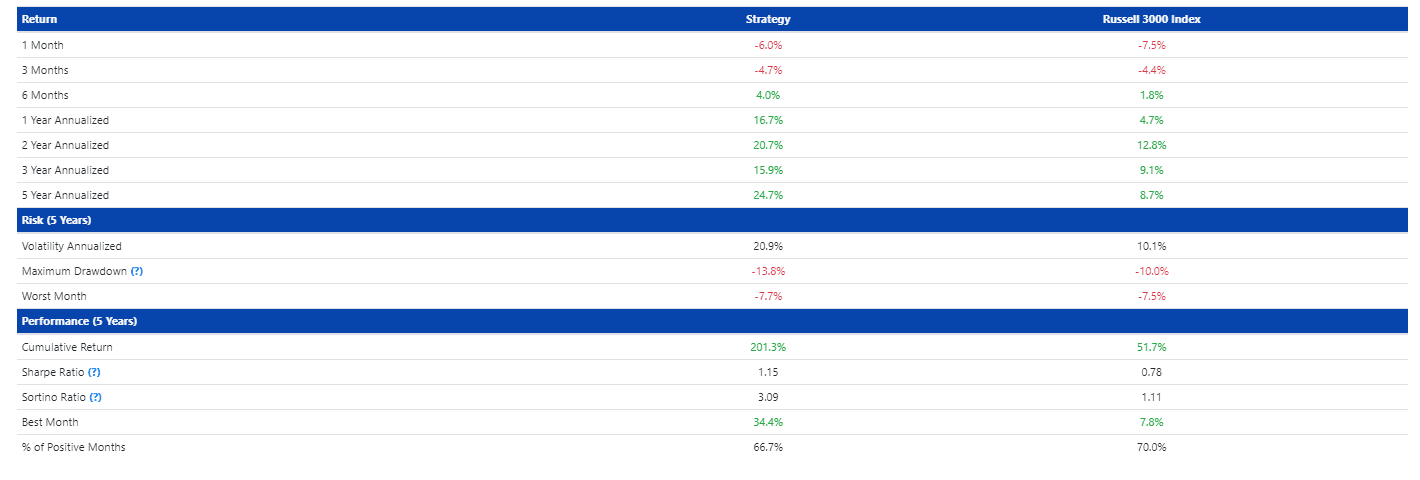
Task: Select the Volatility Annualized row label
Action: [x=71, y=246]
